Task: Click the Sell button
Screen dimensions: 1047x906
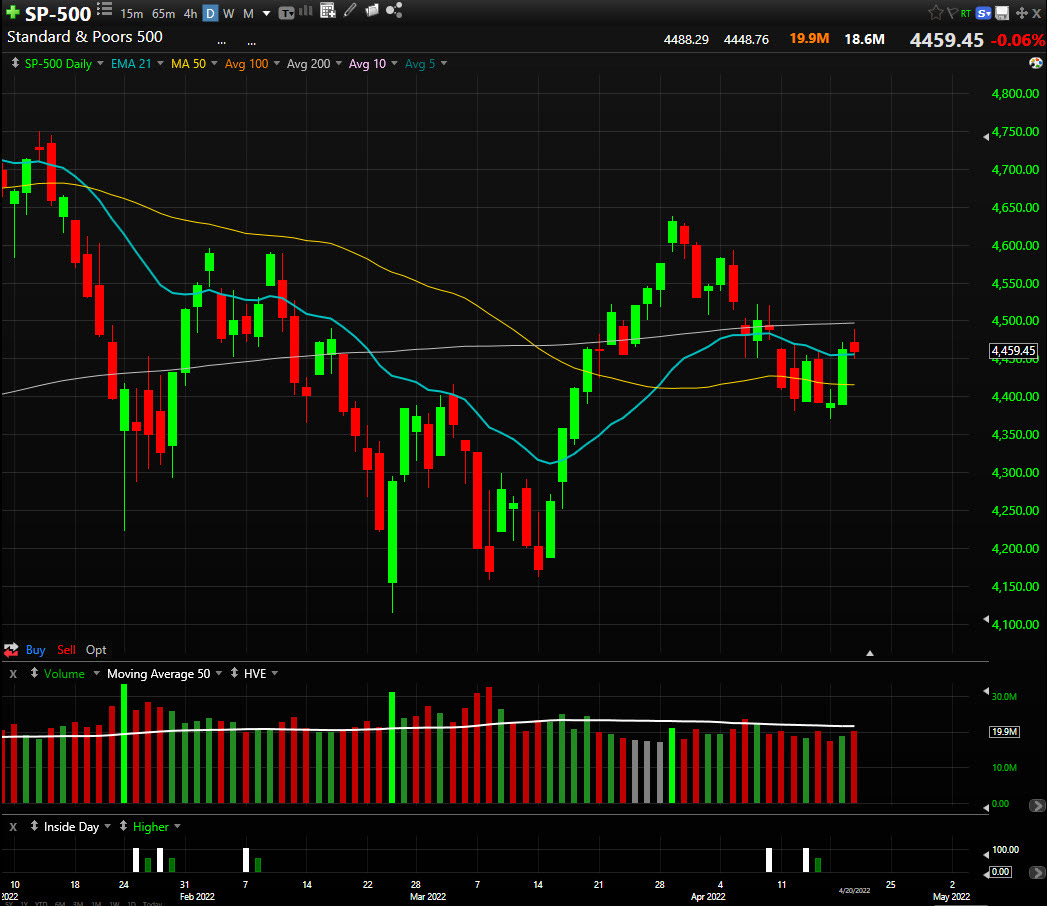Action: click(66, 650)
